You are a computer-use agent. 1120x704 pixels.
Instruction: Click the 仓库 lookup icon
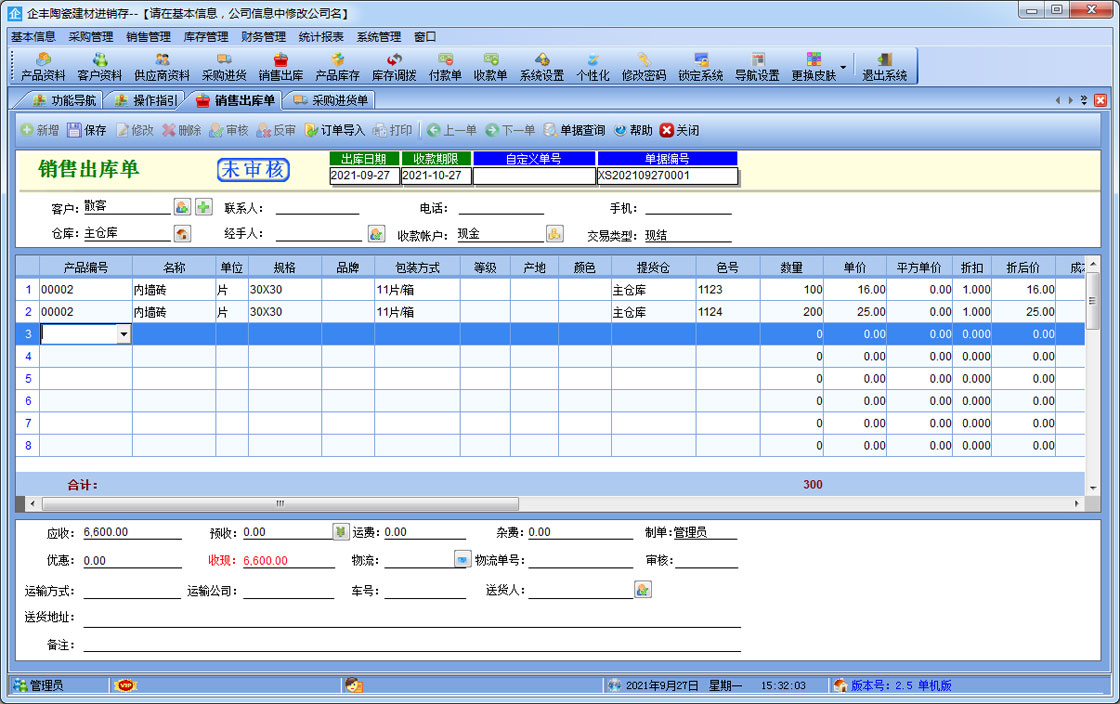click(x=182, y=234)
